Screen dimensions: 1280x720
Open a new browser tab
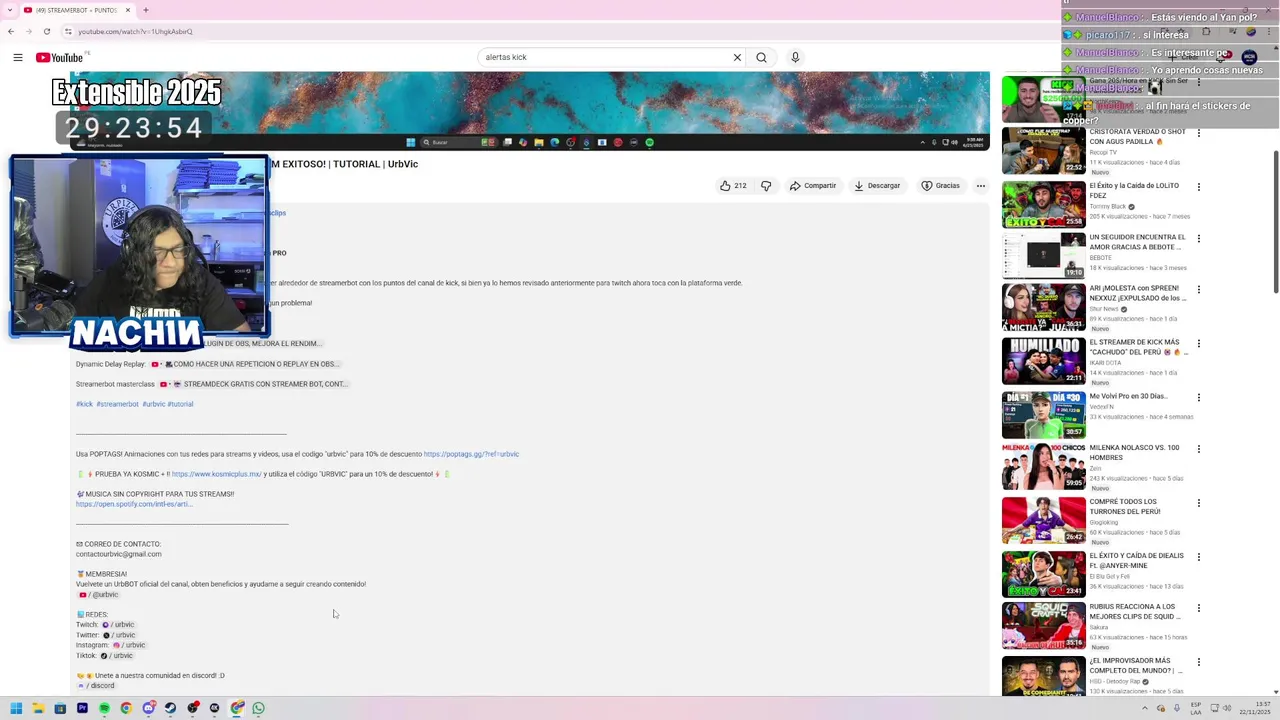click(145, 10)
